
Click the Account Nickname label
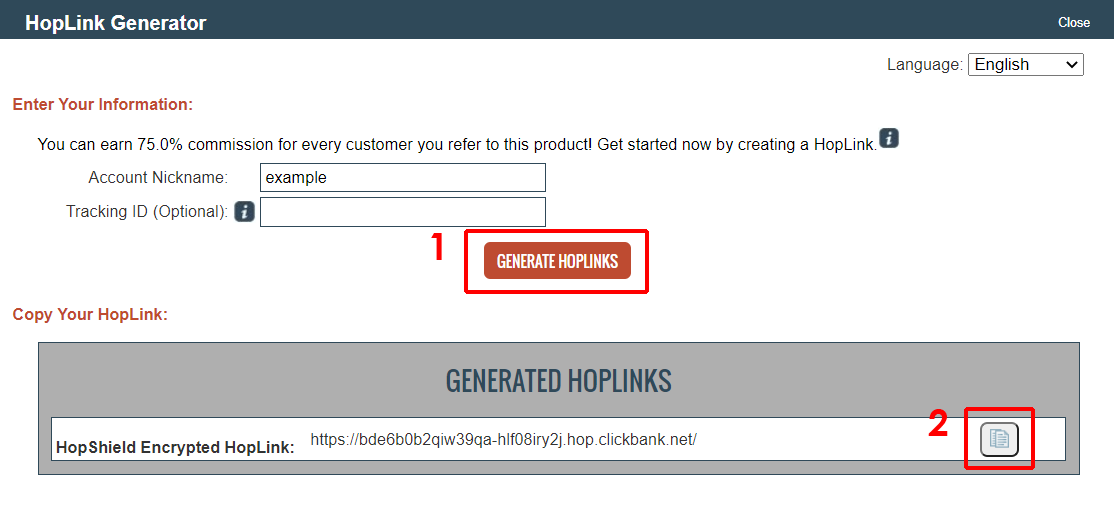coord(158,178)
